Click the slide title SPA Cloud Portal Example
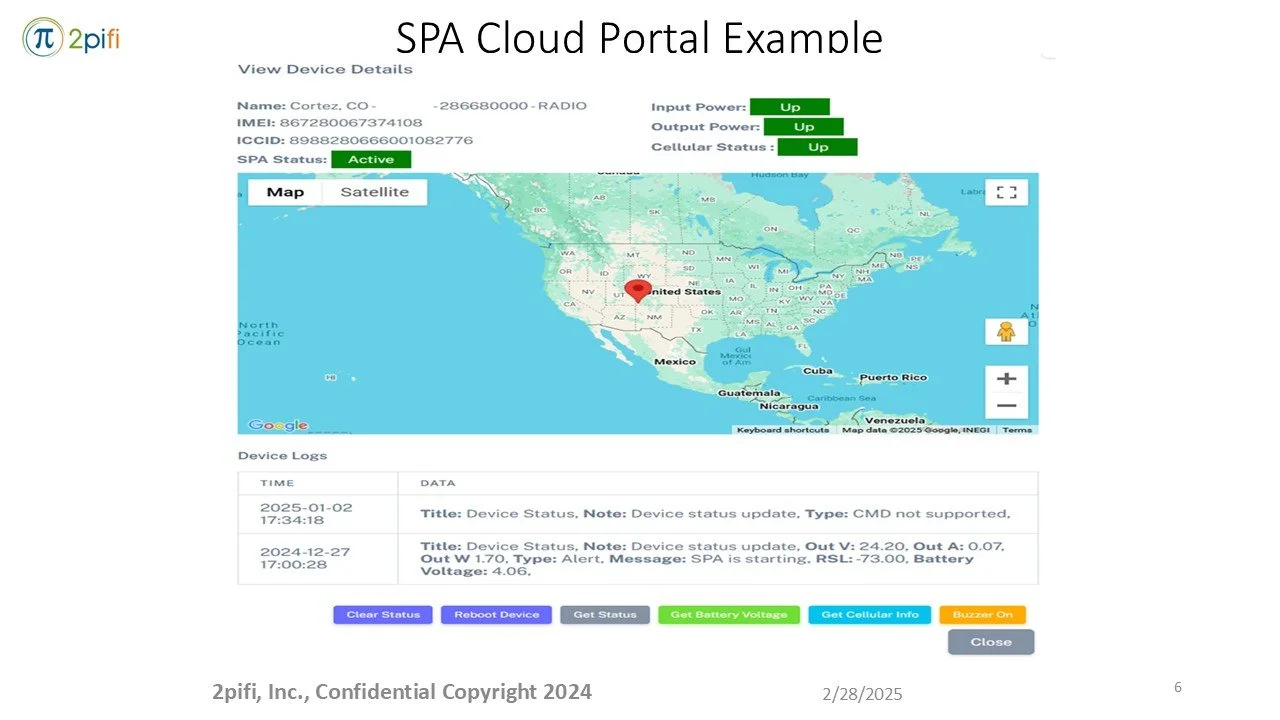 click(x=639, y=37)
